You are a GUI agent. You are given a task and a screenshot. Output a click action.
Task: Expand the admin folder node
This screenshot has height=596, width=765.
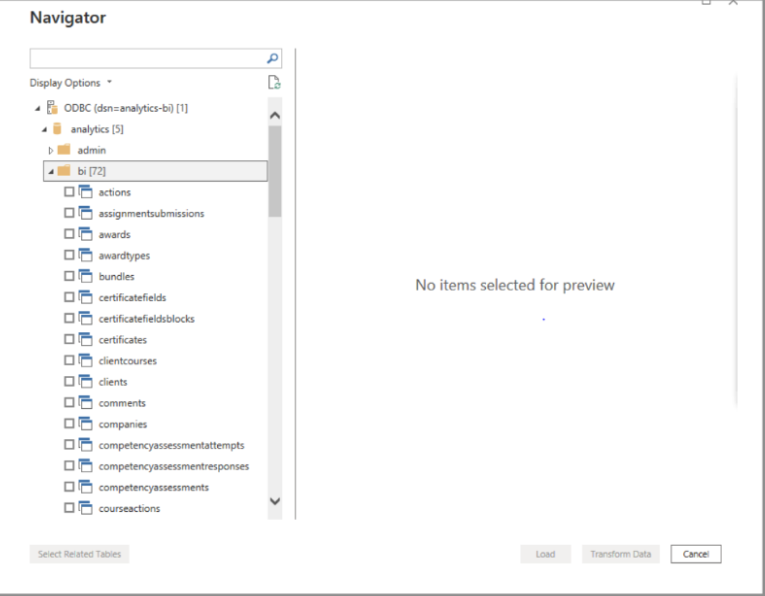[51, 150]
